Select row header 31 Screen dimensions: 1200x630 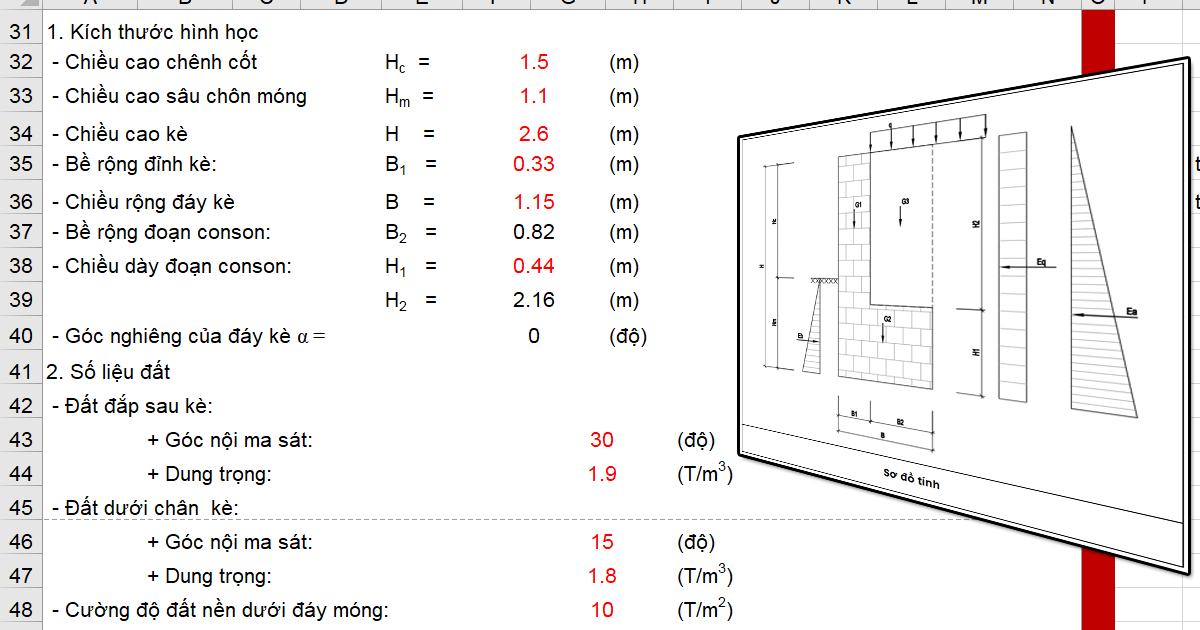coord(21,32)
